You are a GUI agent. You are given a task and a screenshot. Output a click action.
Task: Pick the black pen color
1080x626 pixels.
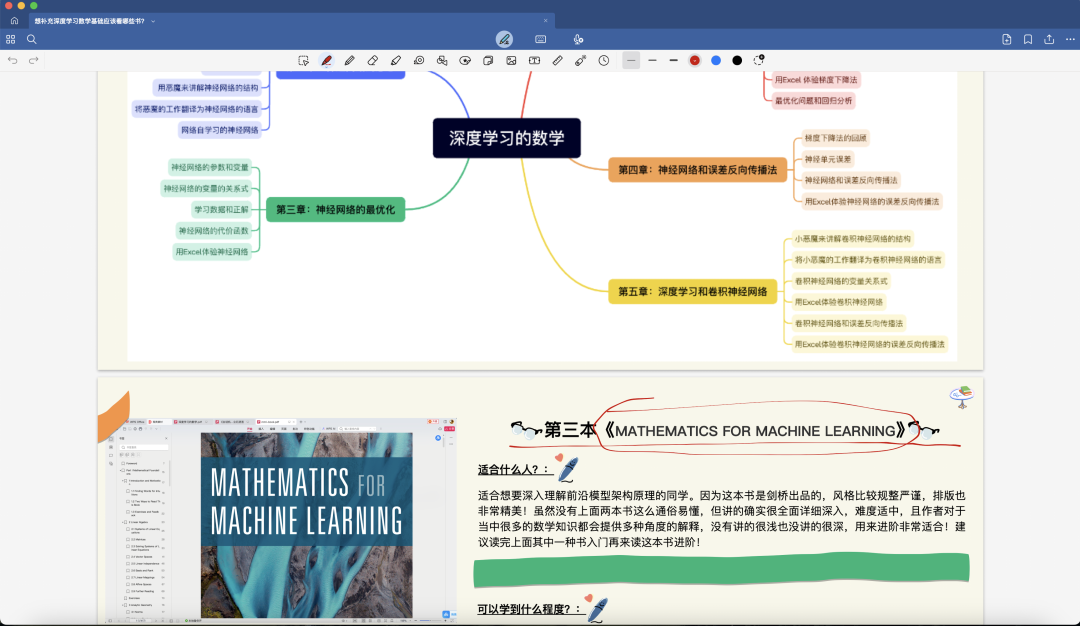point(737,61)
